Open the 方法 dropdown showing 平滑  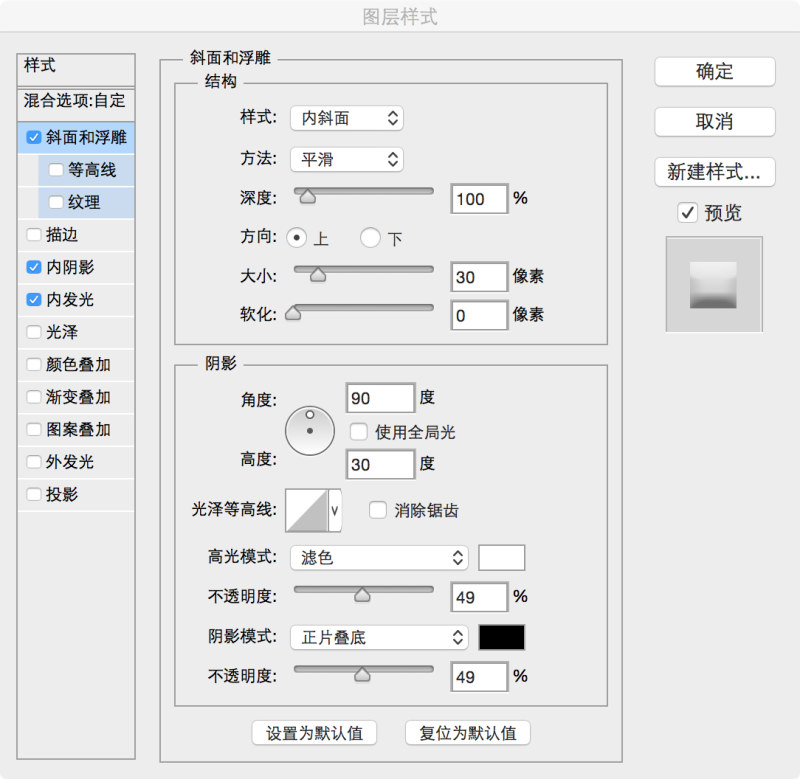tap(347, 159)
